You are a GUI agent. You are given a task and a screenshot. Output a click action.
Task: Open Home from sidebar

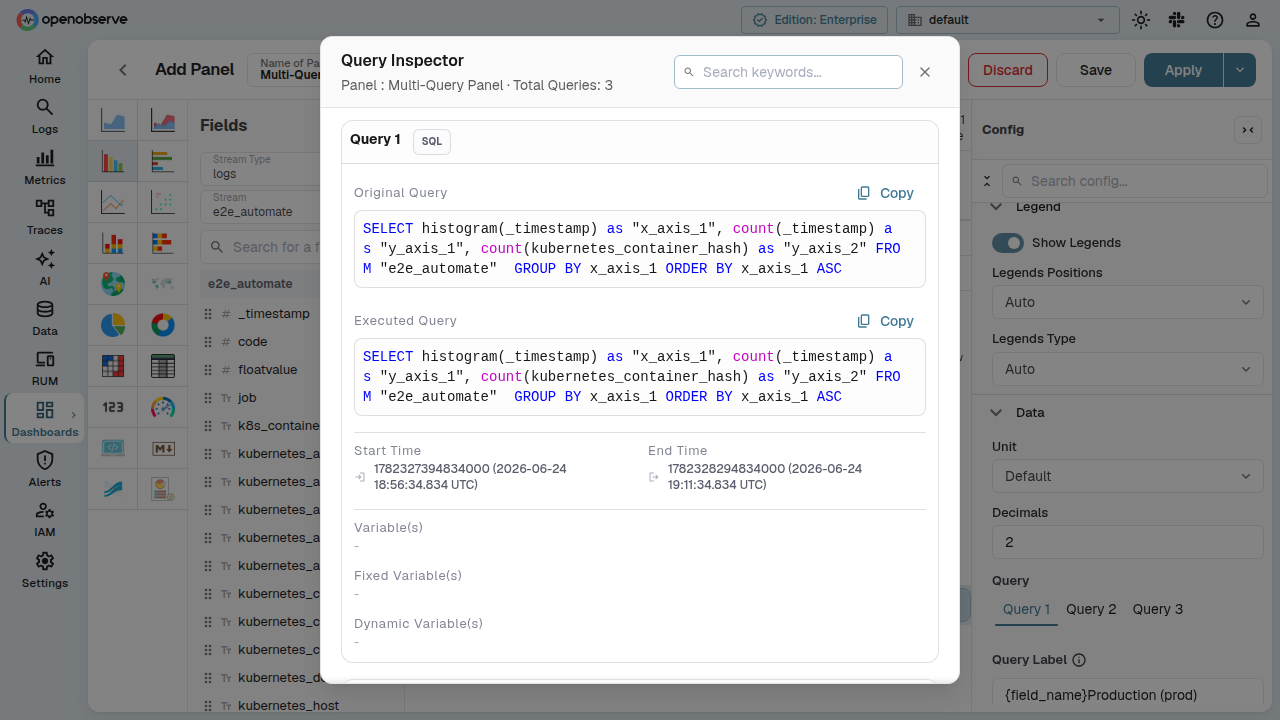click(x=45, y=66)
